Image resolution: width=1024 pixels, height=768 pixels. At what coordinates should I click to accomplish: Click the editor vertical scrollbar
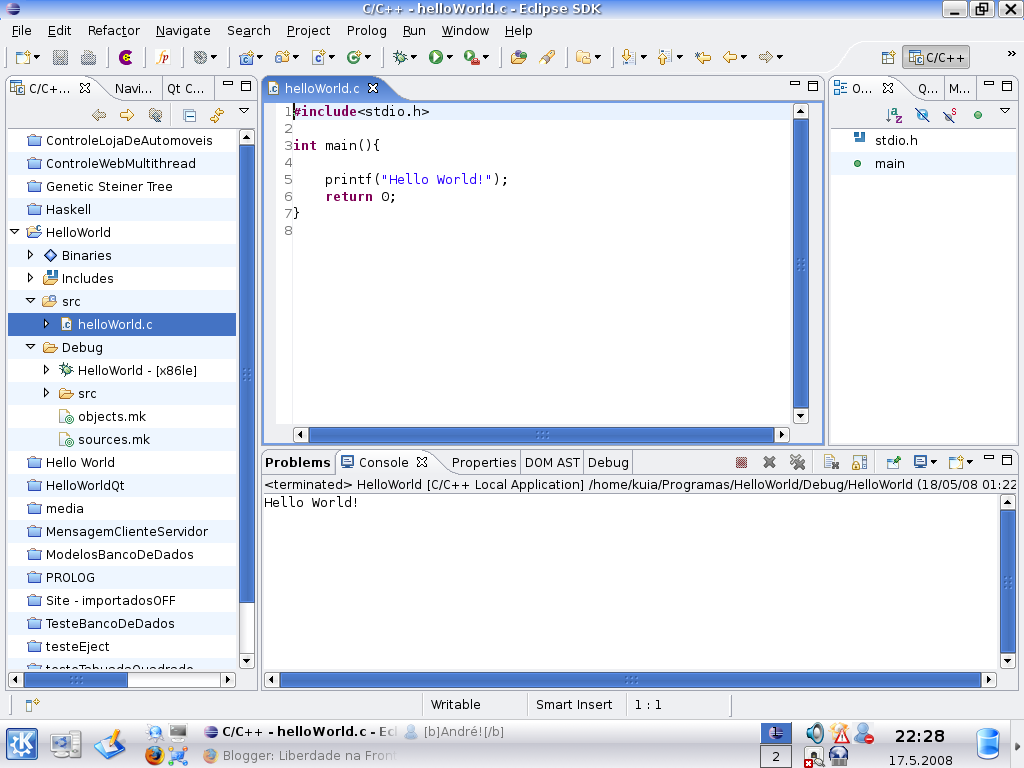coord(801,263)
